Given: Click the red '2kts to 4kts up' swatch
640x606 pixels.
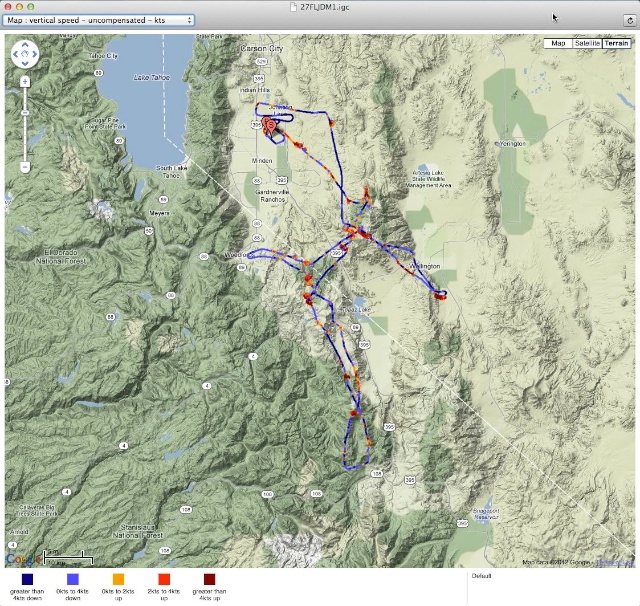Looking at the screenshot, I should [x=164, y=578].
